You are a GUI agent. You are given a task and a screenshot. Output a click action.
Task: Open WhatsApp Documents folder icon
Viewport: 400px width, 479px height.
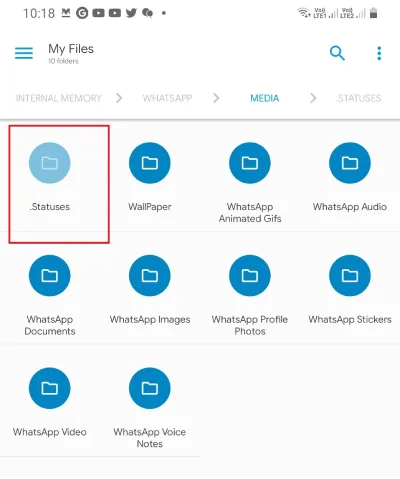(x=50, y=276)
